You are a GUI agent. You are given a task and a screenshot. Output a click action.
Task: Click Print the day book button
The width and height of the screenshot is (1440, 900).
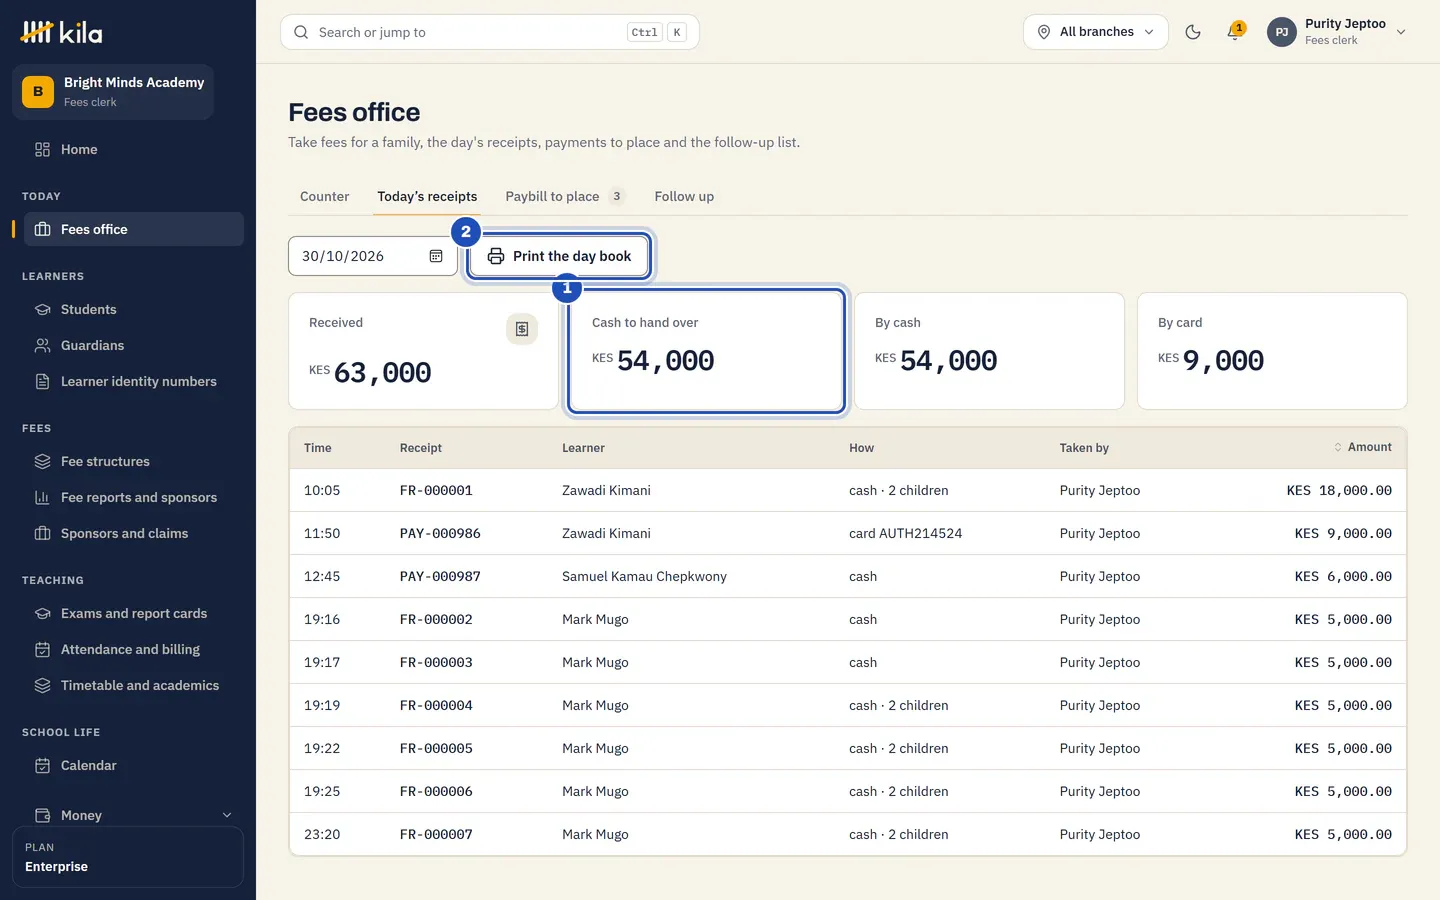(559, 256)
